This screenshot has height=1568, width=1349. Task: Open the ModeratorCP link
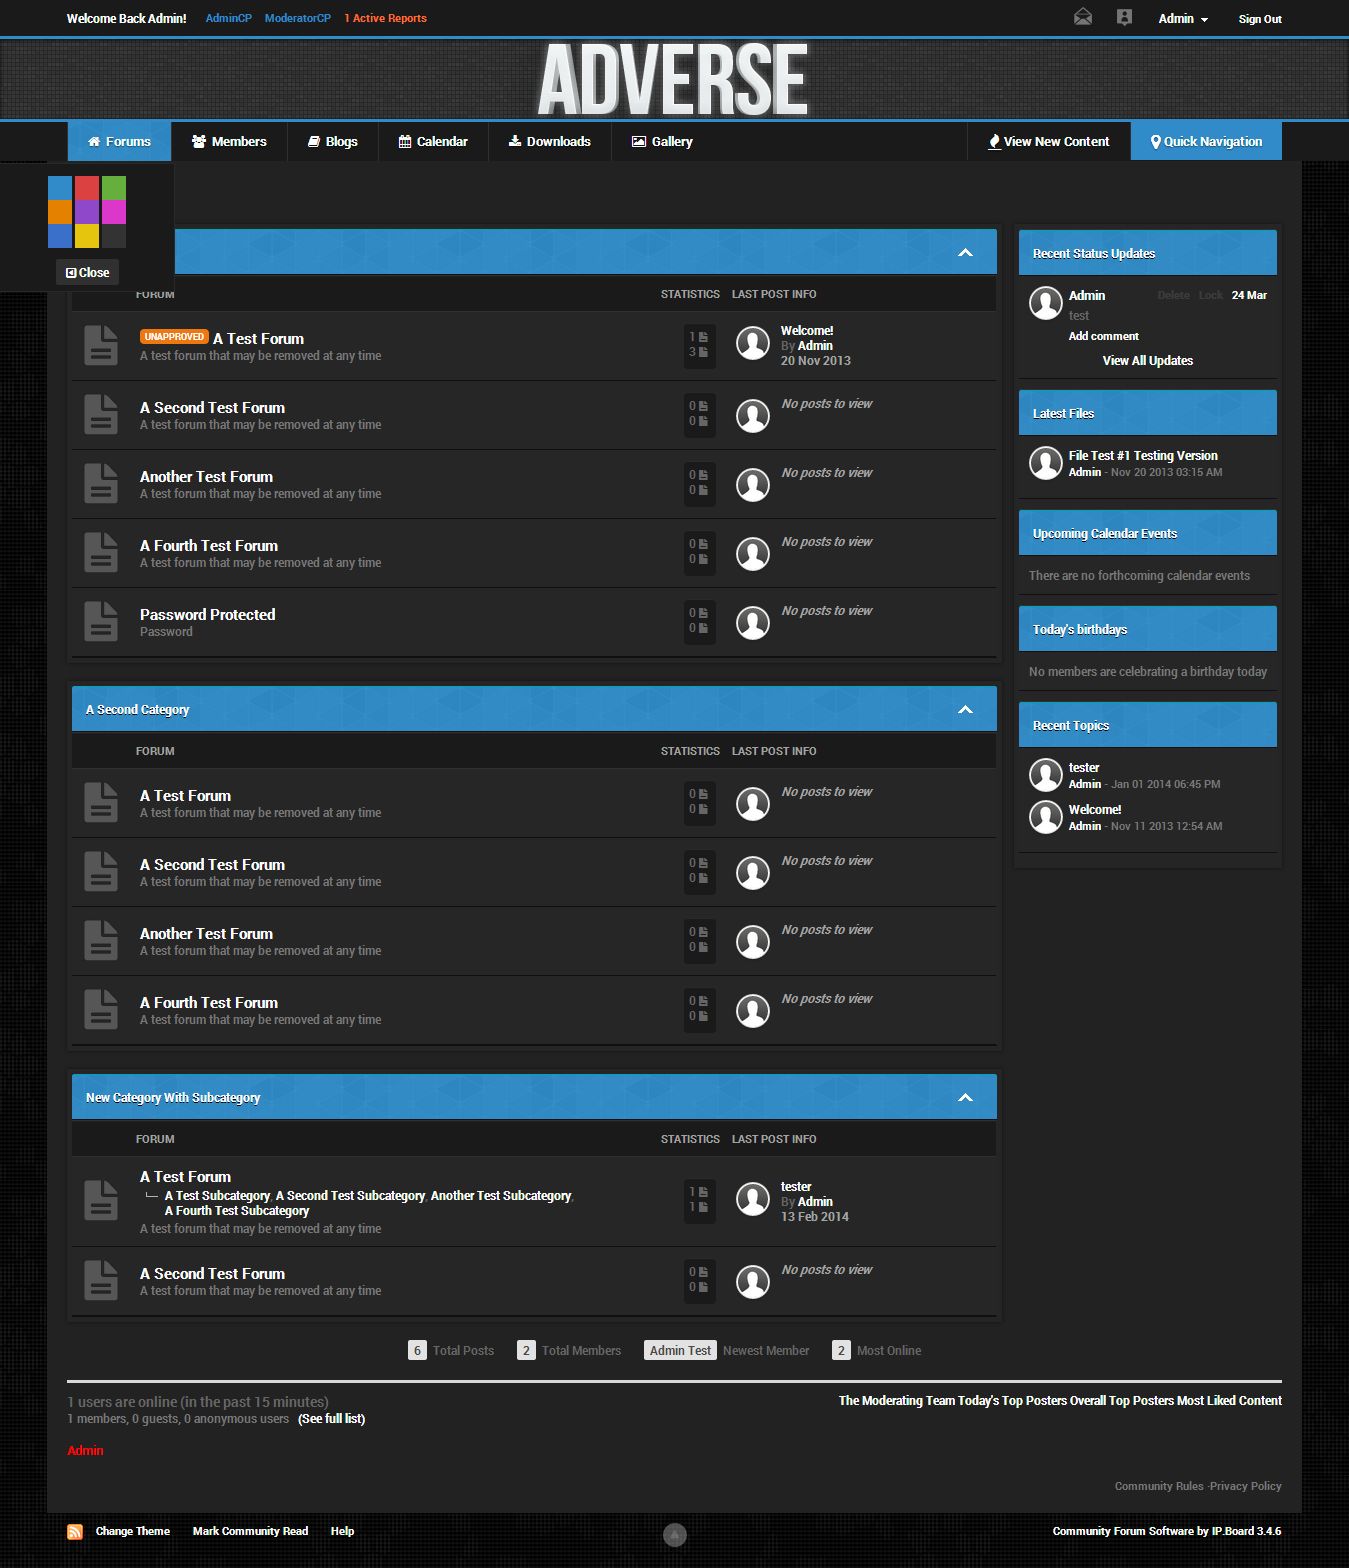coord(297,18)
